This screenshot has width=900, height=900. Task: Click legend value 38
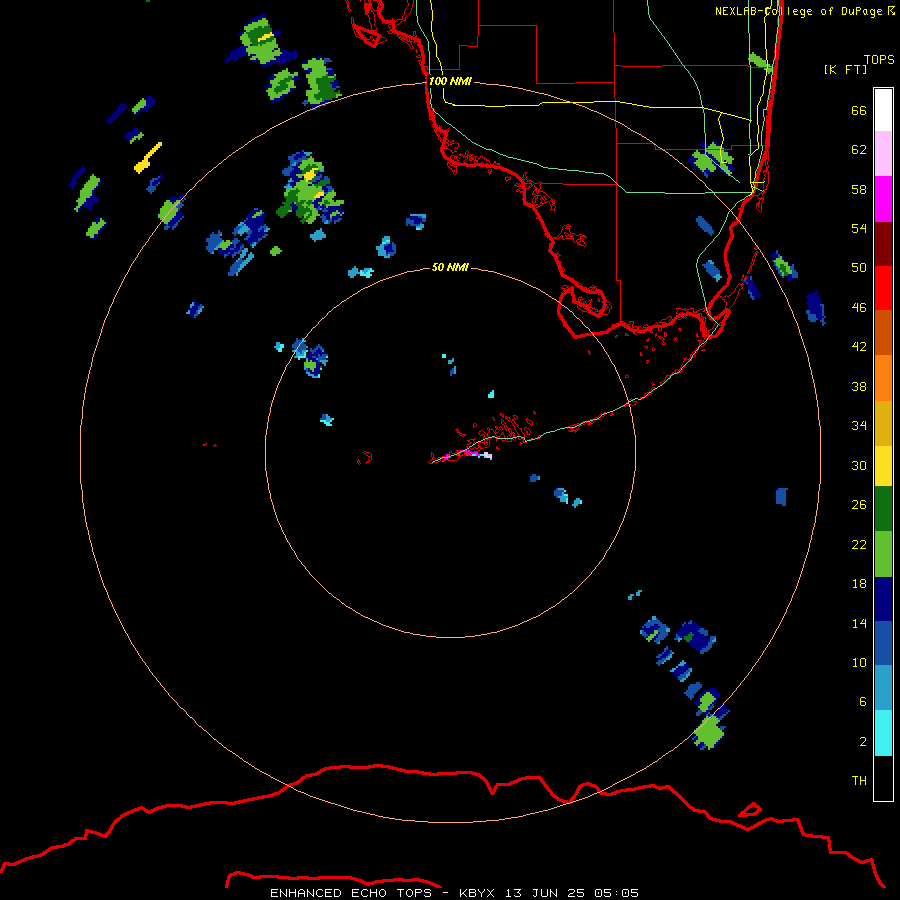pos(859,386)
